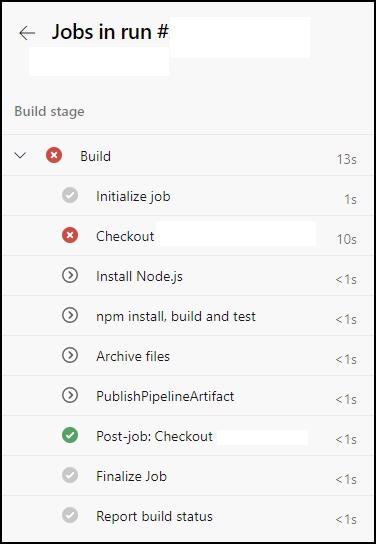Viewport: 376px width, 544px height.
Task: Open the Install Node.js step
Action: pyautogui.click(x=188, y=275)
